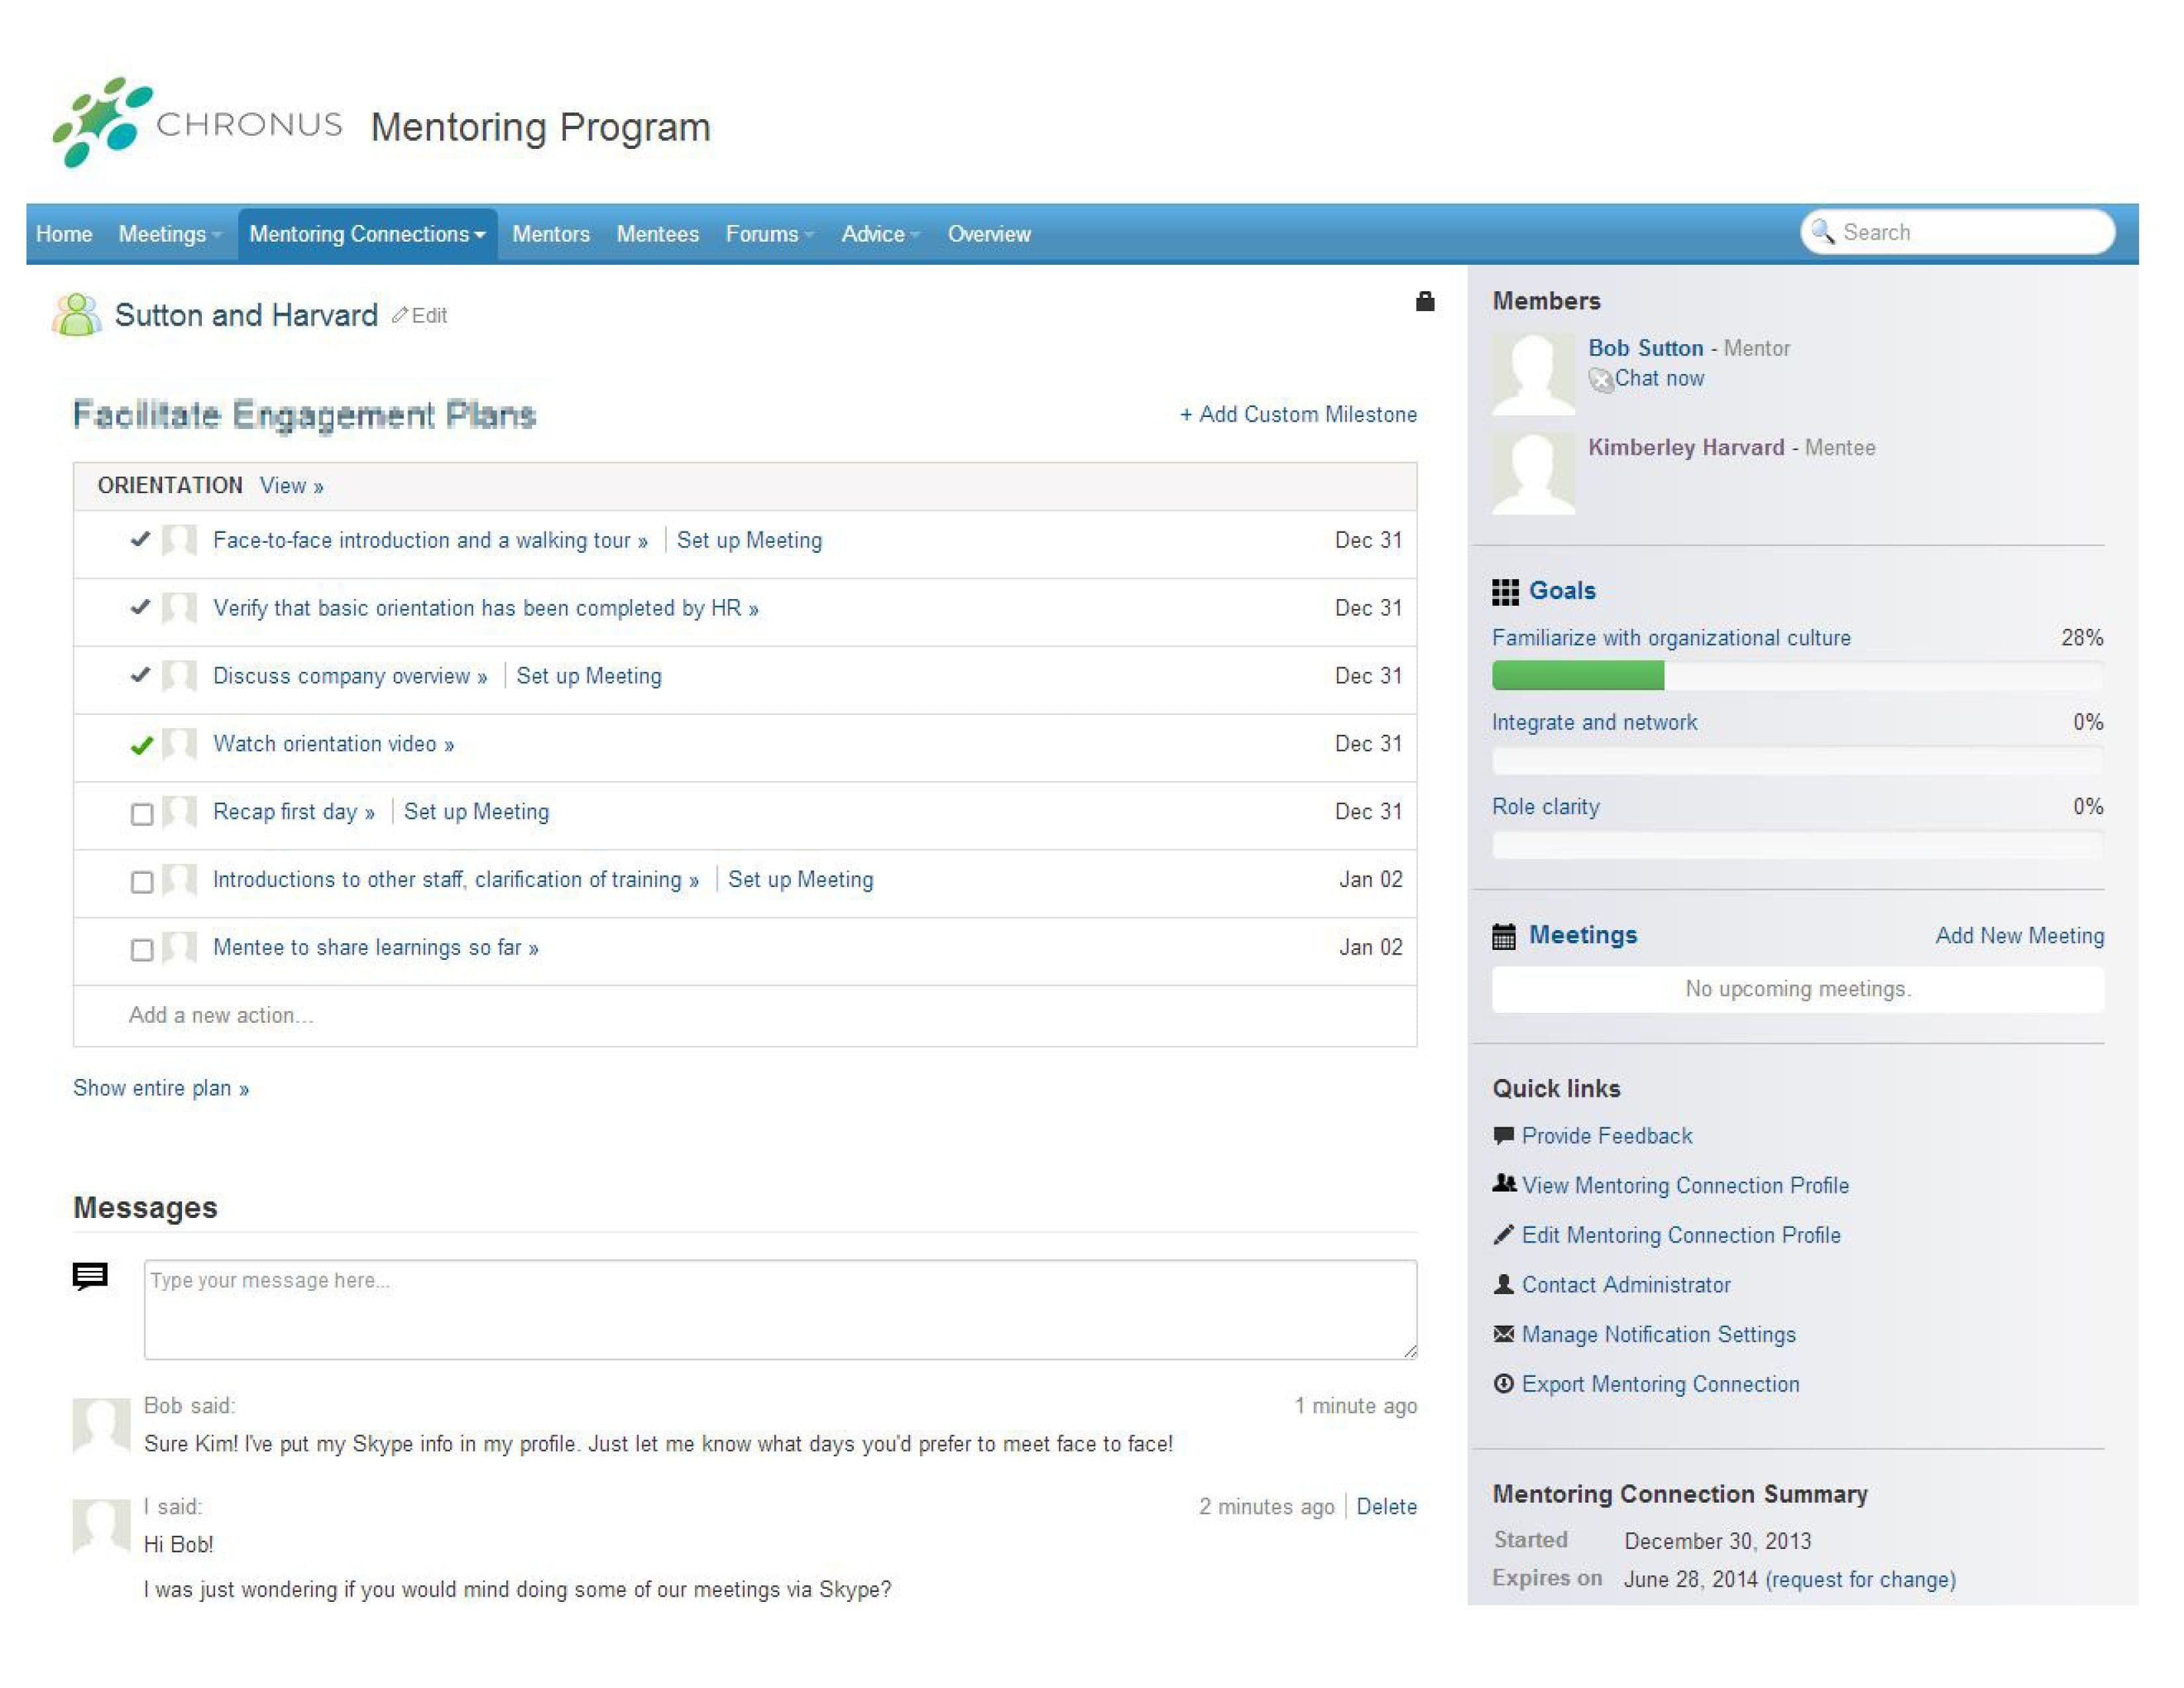
Task: Click the search magnifier icon
Action: click(x=1823, y=231)
